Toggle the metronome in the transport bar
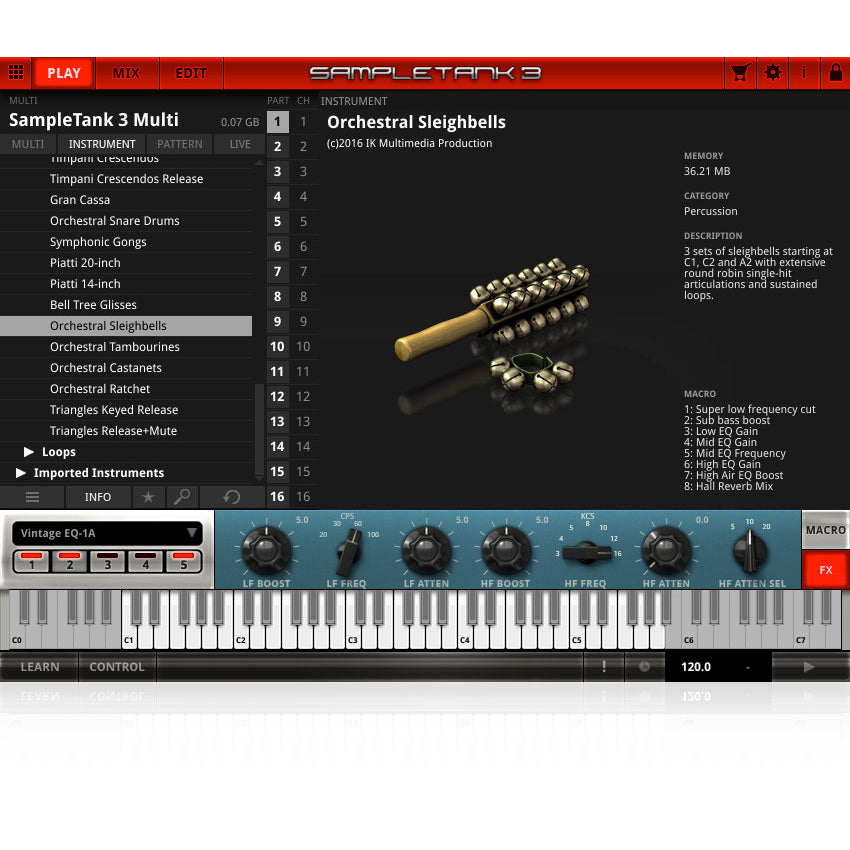Image resolution: width=850 pixels, height=850 pixels. (643, 666)
